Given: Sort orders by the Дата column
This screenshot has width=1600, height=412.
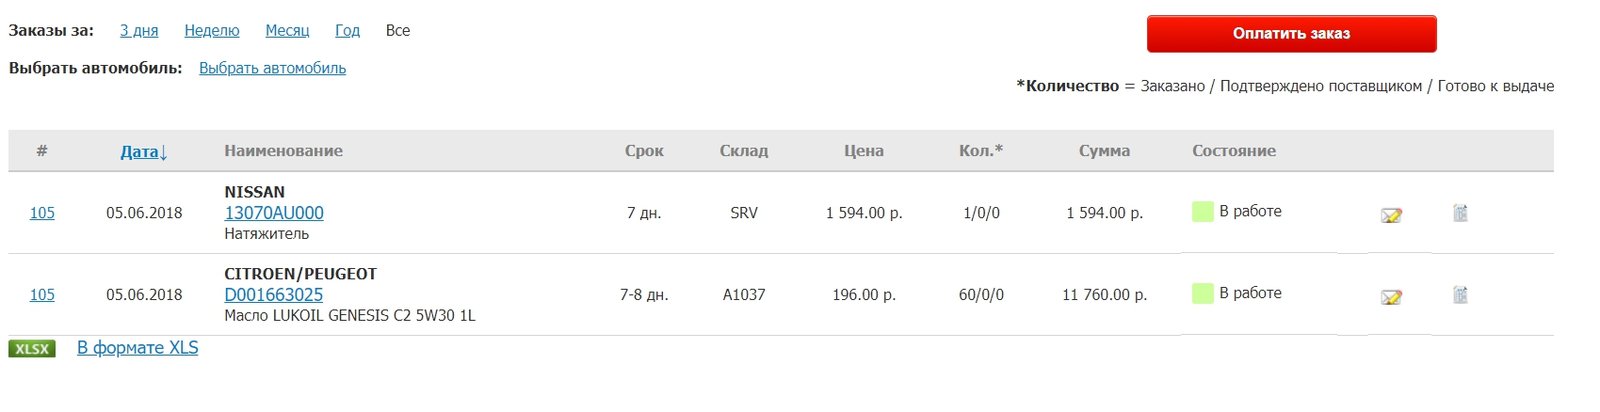Looking at the screenshot, I should click(144, 152).
